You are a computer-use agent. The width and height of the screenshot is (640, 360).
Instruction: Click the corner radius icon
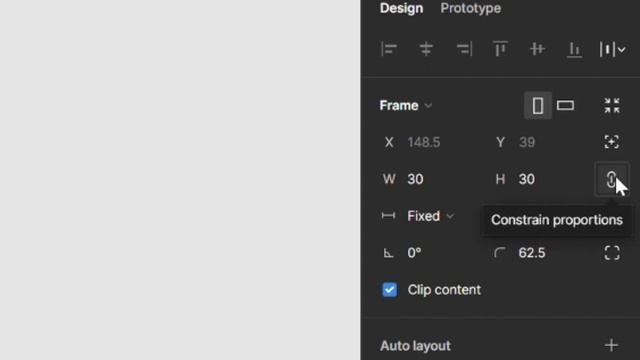tap(500, 253)
